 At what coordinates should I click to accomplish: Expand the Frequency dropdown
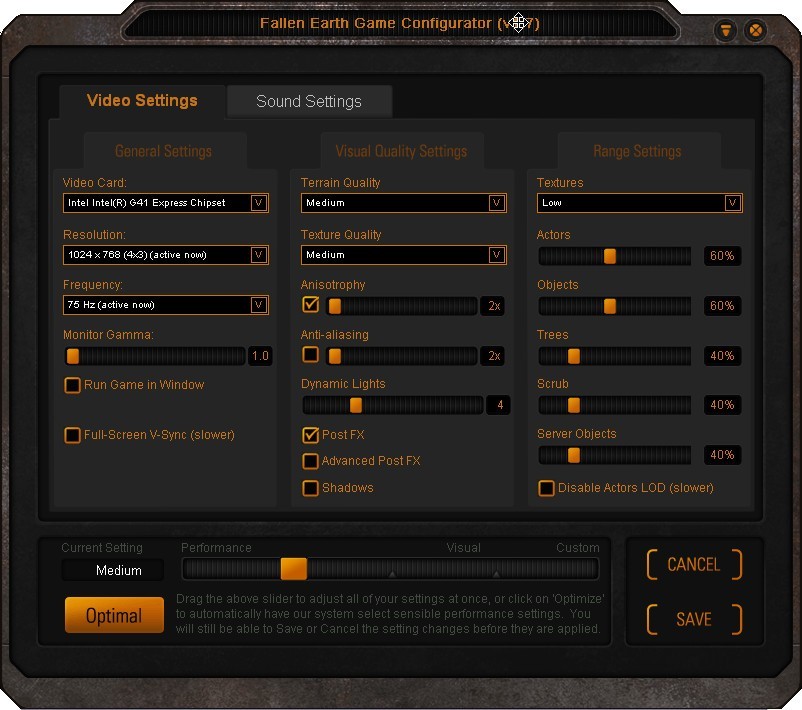coord(166,305)
